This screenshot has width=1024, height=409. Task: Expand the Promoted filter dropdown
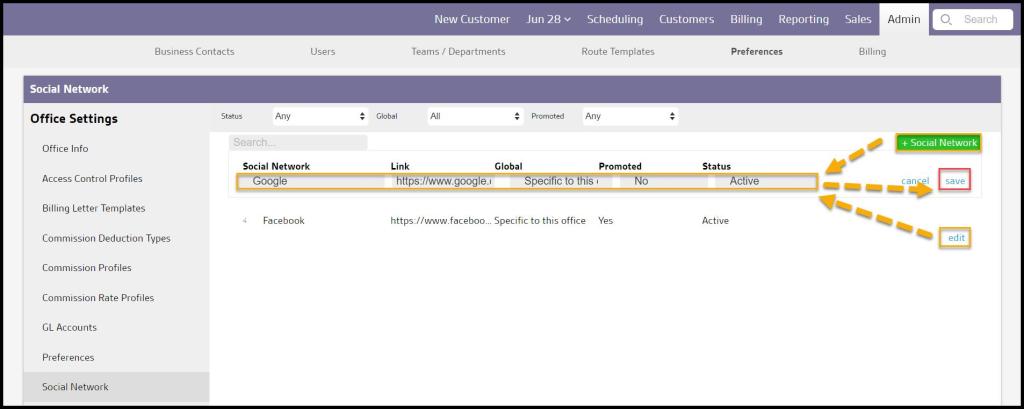click(x=630, y=116)
